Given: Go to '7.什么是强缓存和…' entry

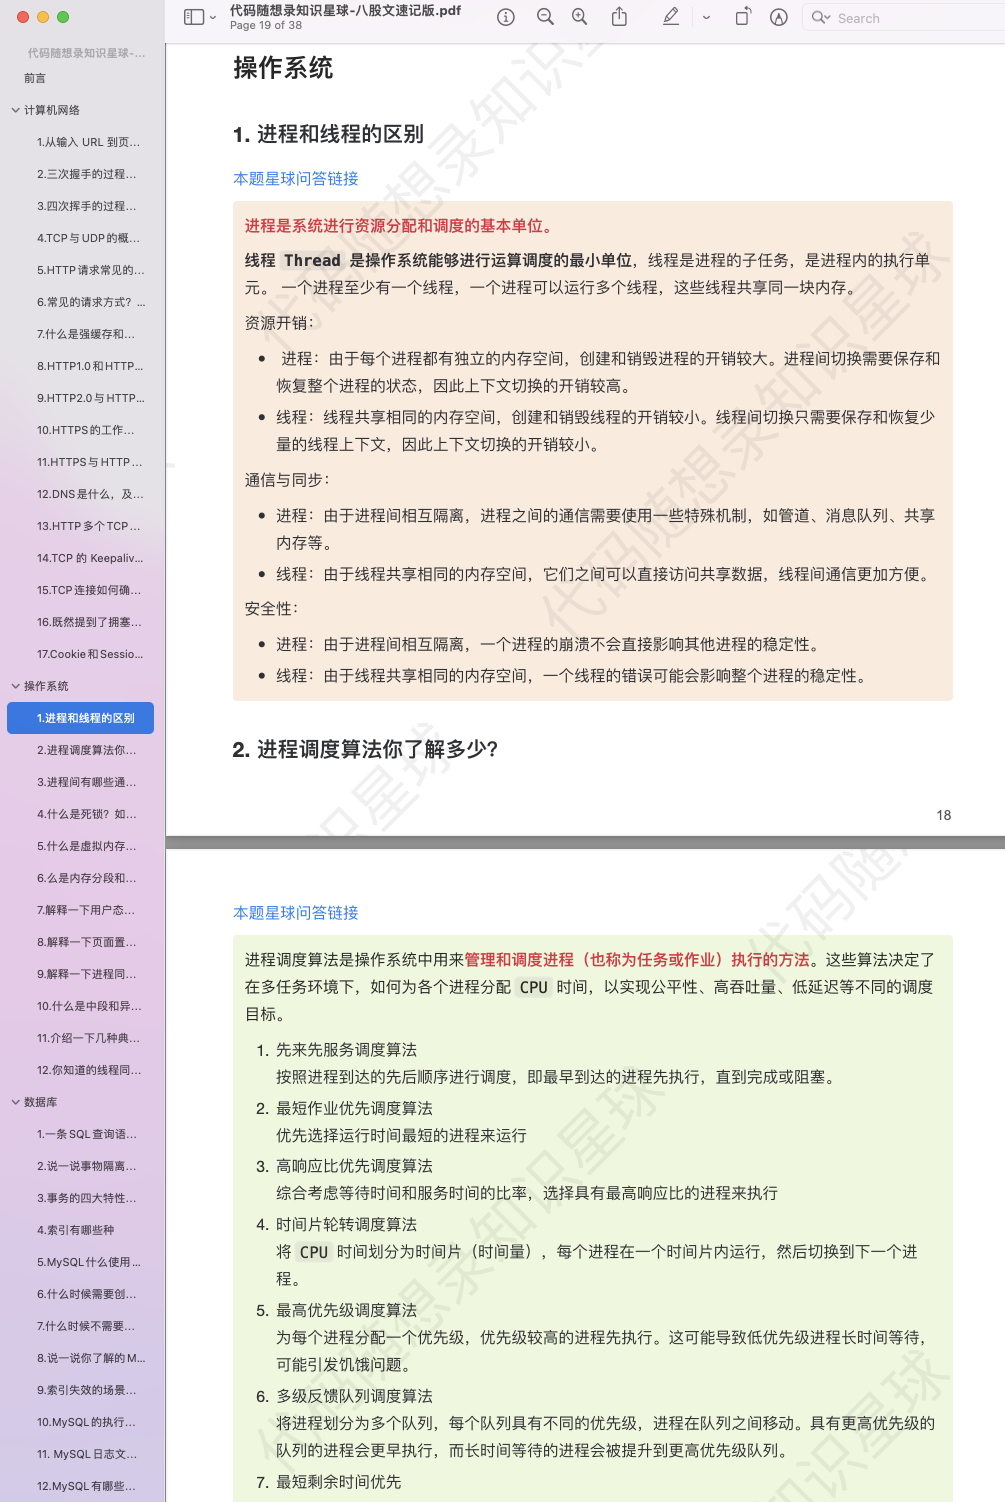Looking at the screenshot, I should pos(86,334).
